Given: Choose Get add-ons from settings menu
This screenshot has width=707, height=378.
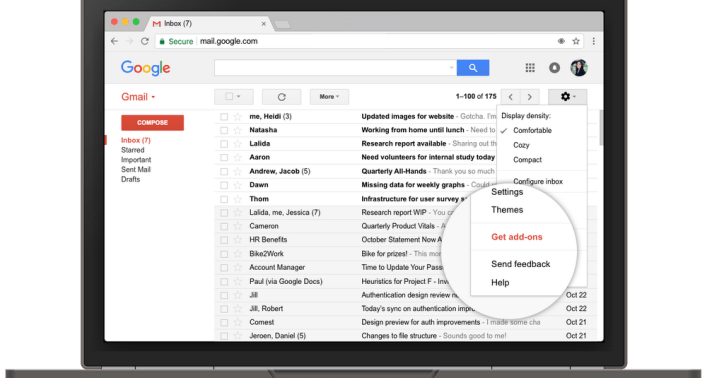Looking at the screenshot, I should pyautogui.click(x=517, y=237).
